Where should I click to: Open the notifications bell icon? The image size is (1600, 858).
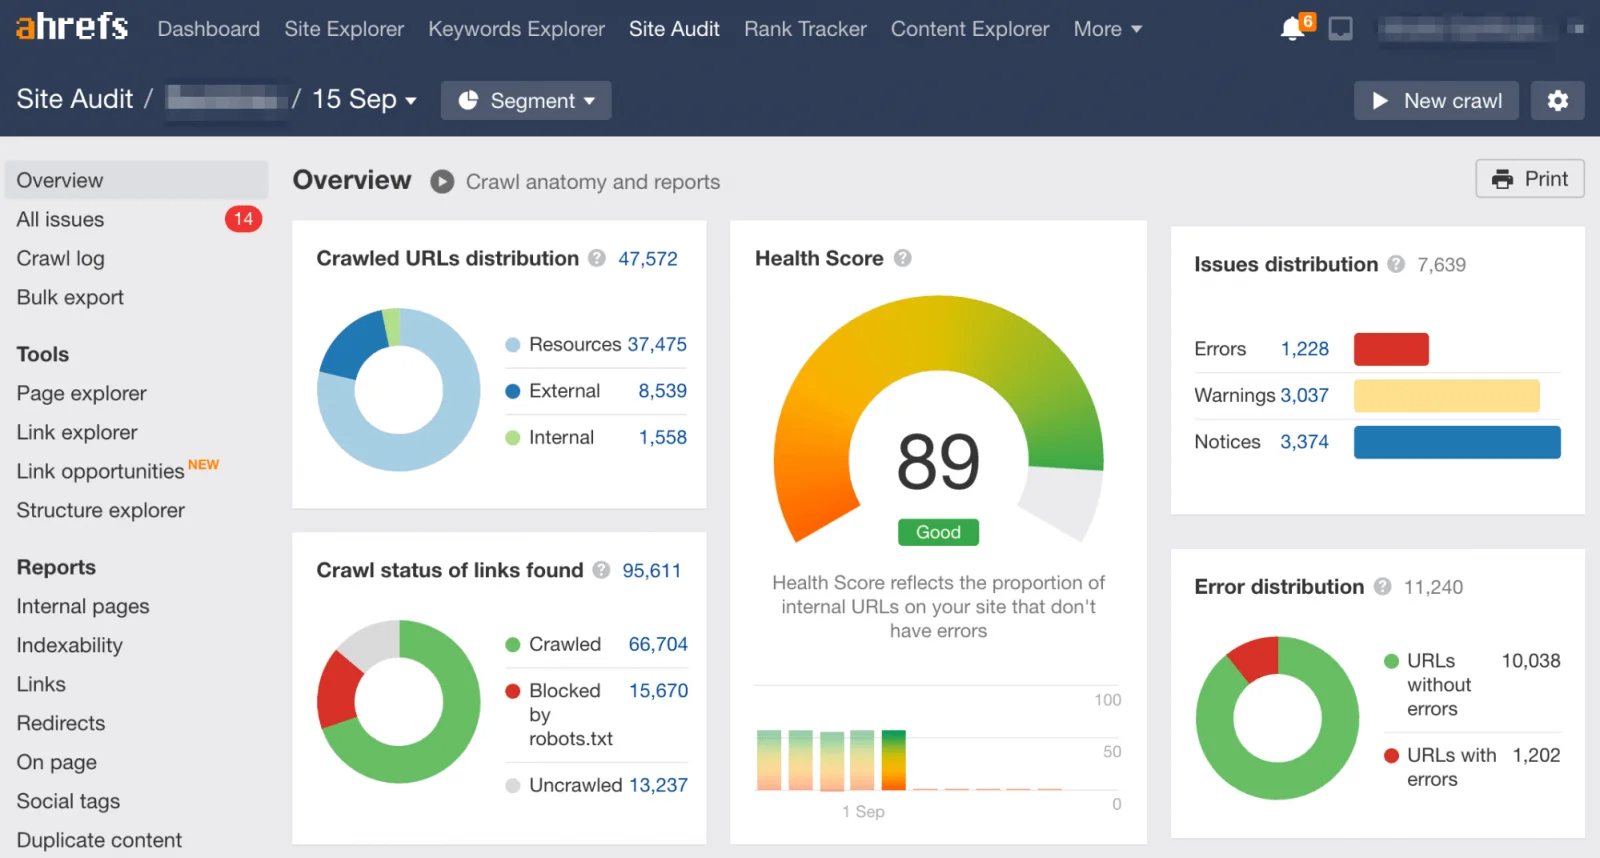coord(1292,29)
